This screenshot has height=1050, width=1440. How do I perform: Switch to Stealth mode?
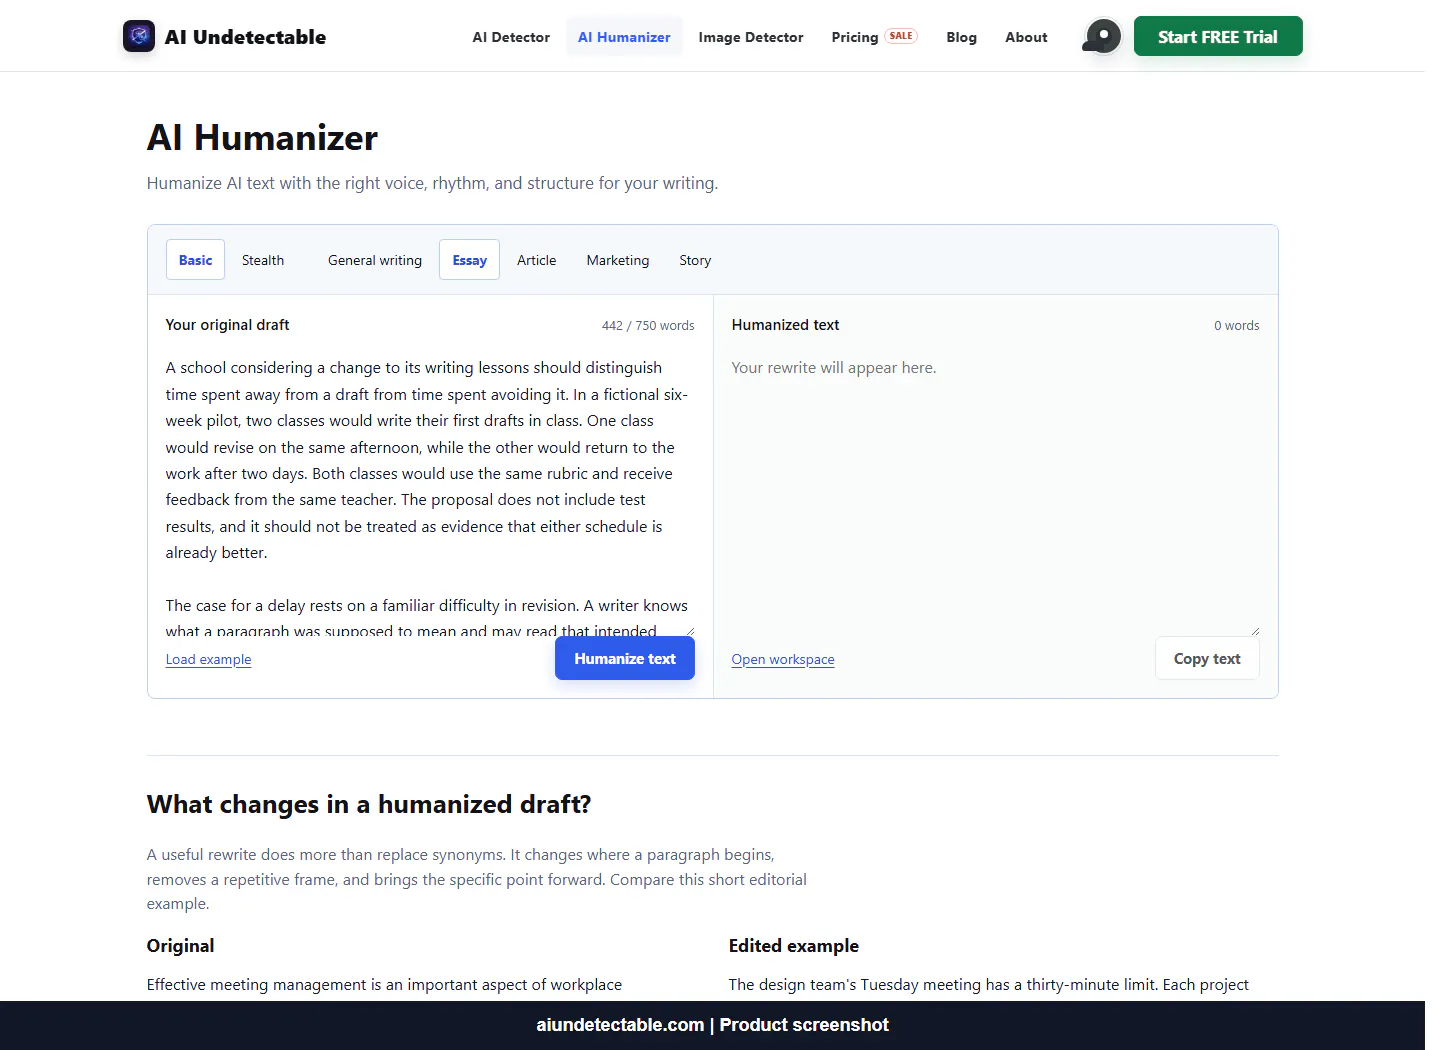click(263, 260)
